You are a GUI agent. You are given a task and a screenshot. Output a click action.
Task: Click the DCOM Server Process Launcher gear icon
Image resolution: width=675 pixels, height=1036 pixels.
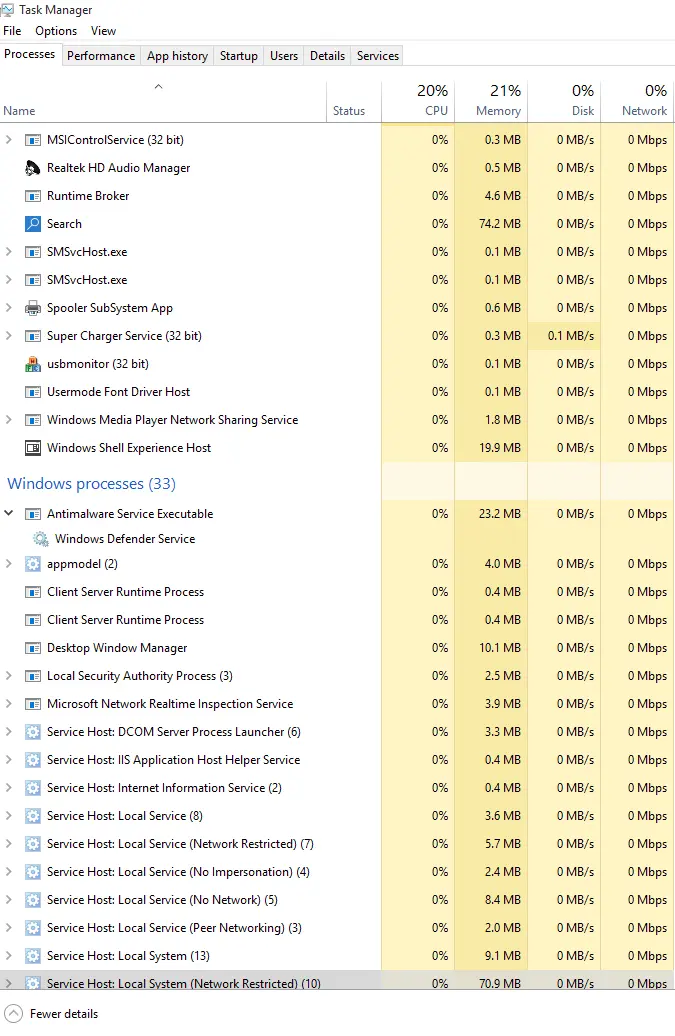click(32, 732)
